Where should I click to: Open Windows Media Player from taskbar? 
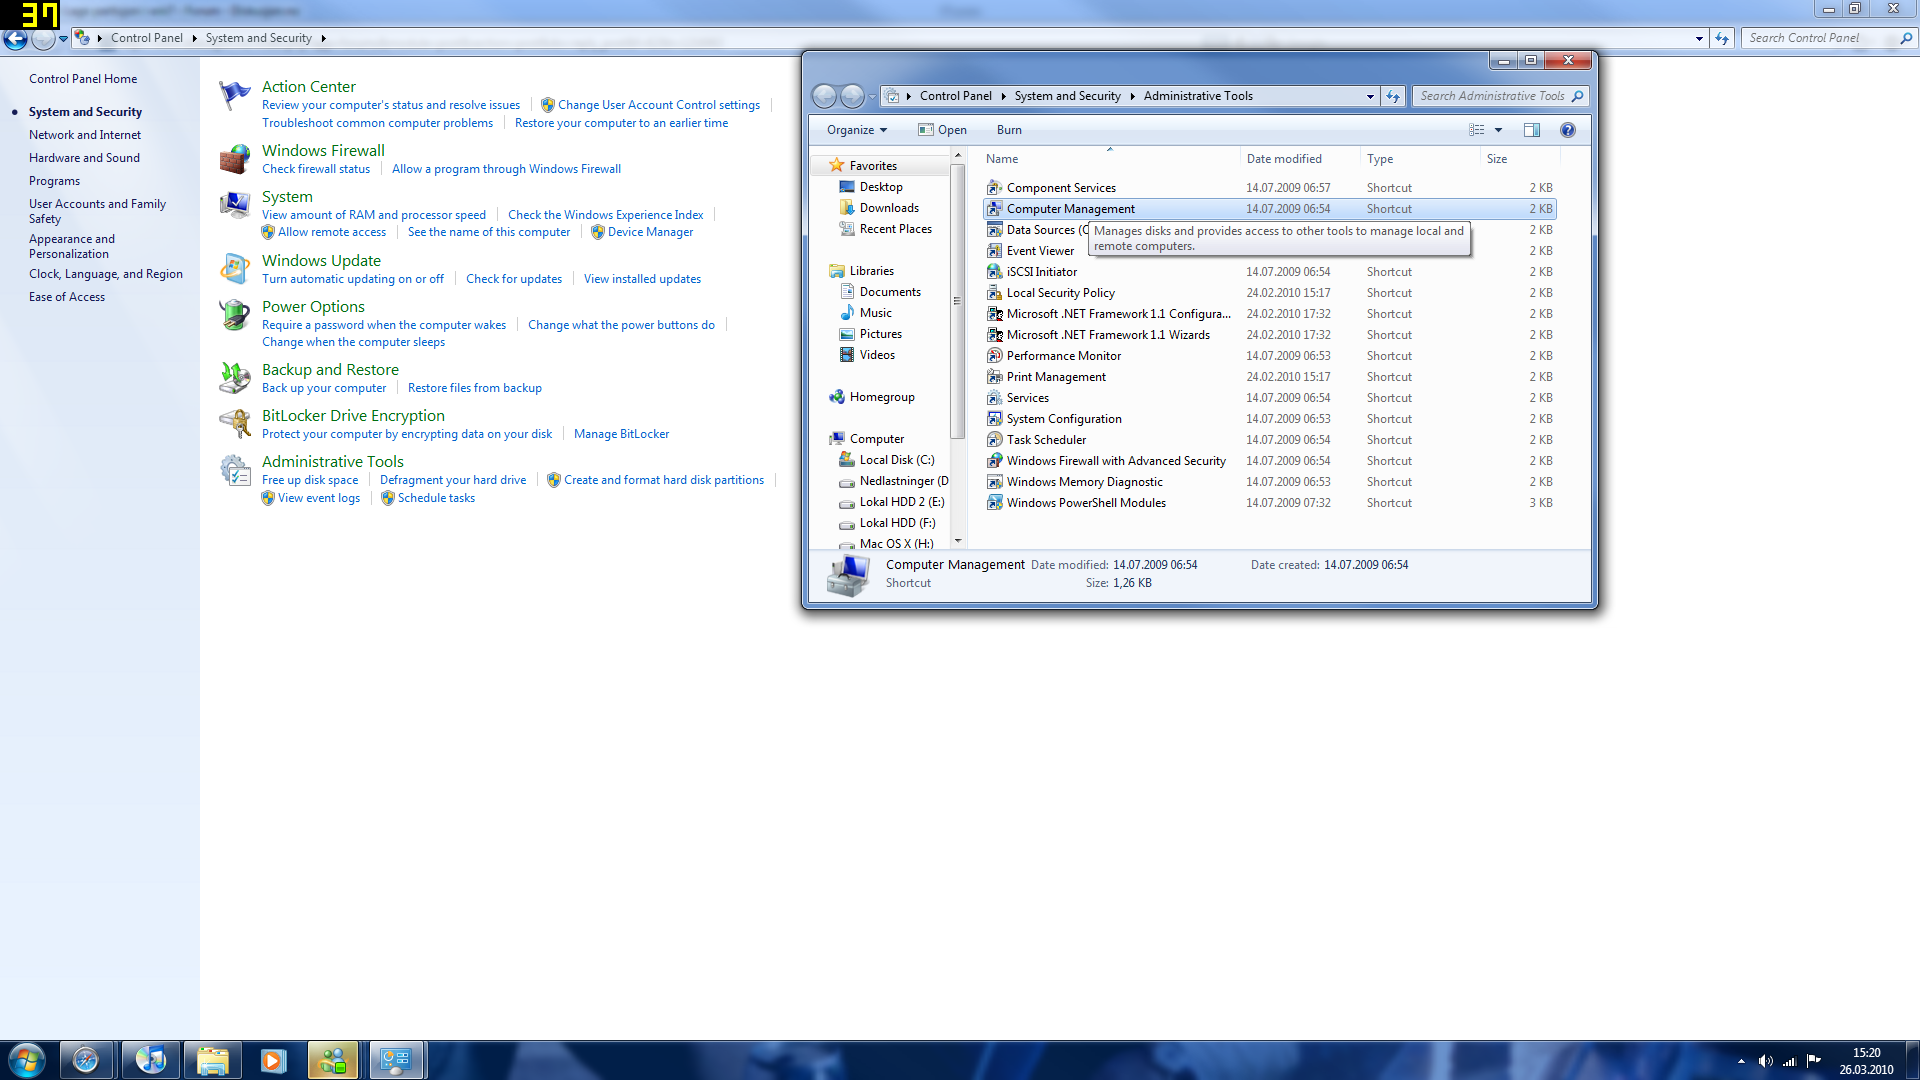(x=273, y=1060)
